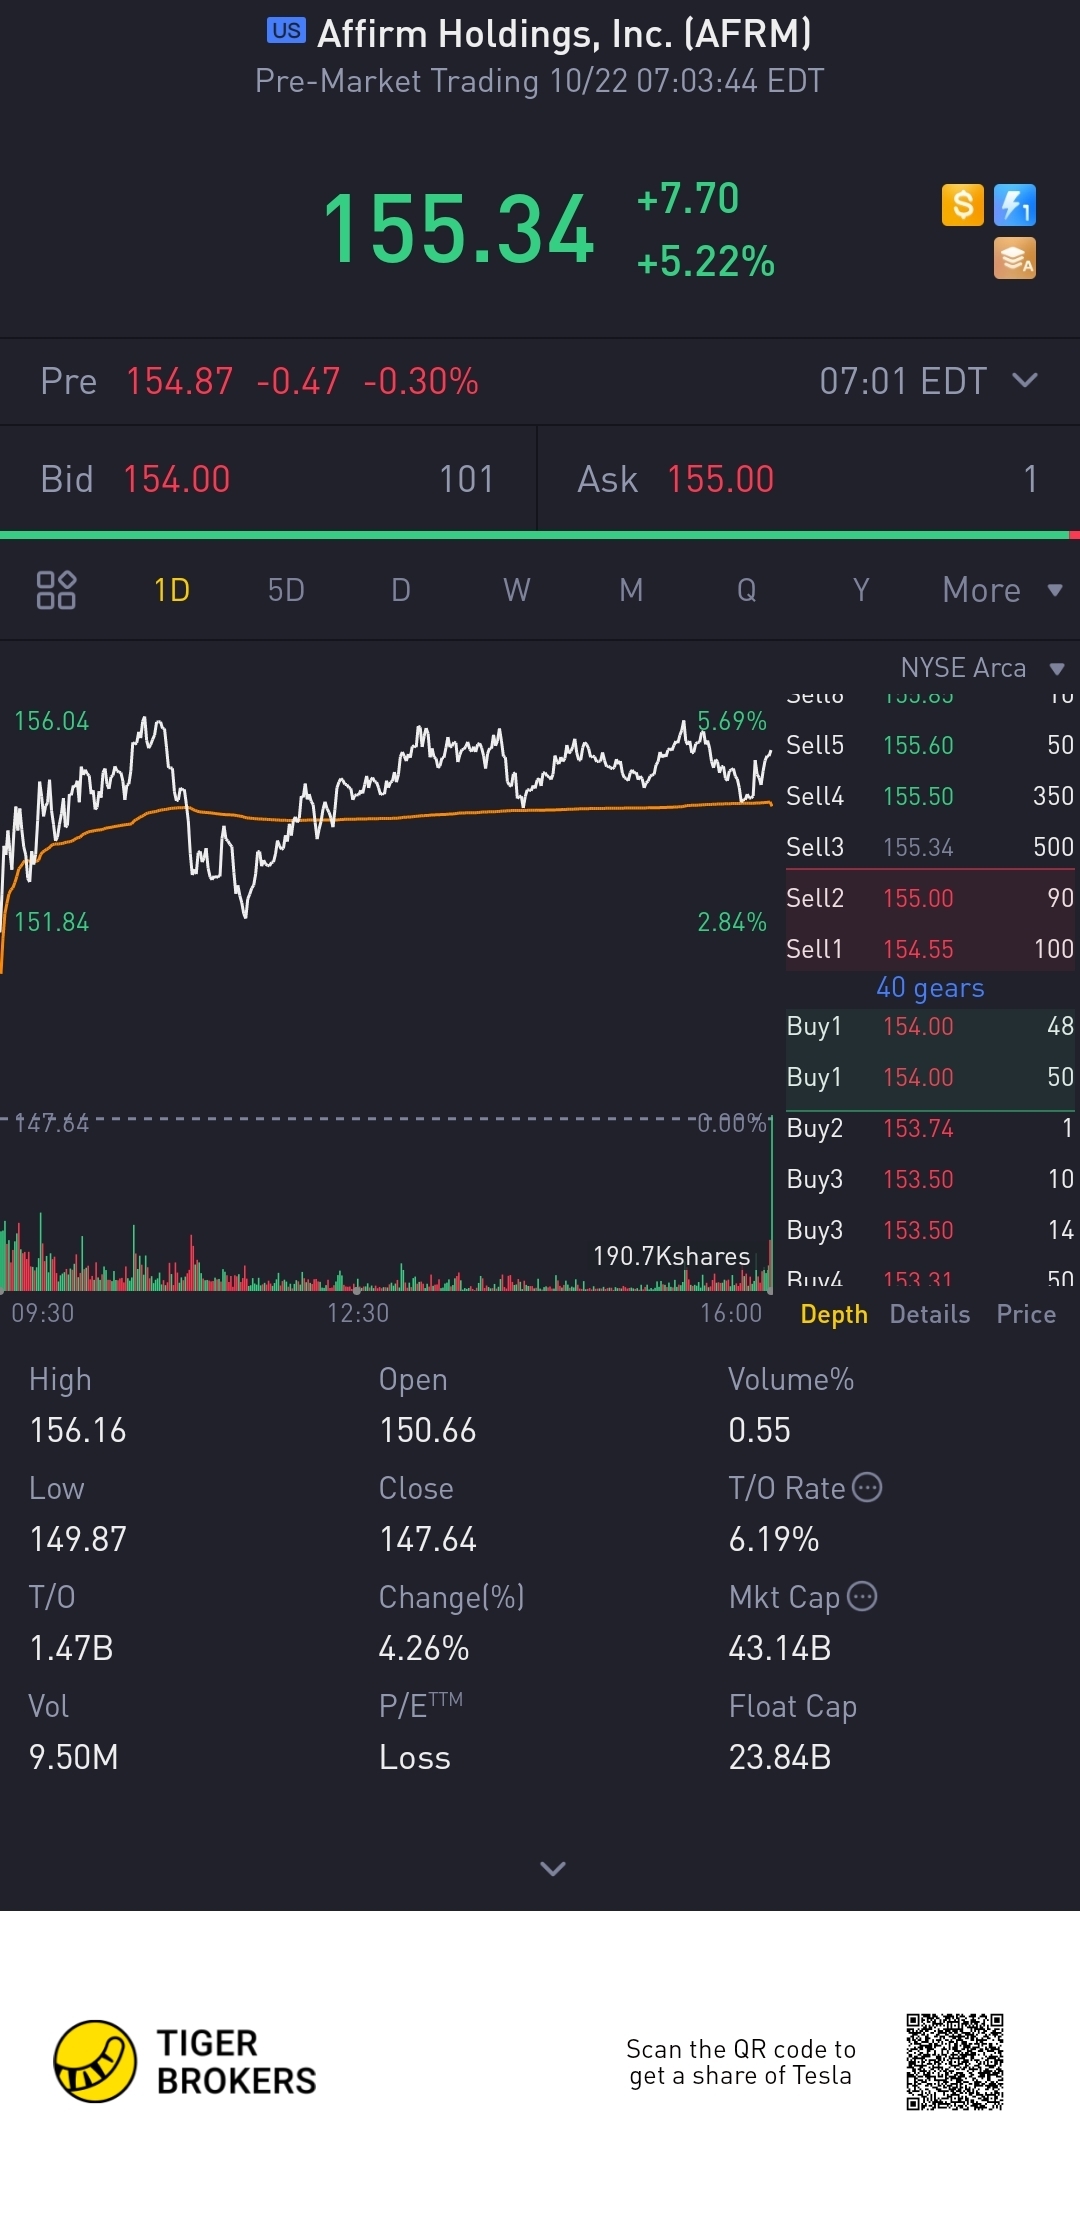Tap the orange stacked coins badge icon
The width and height of the screenshot is (1080, 2213).
pos(1015,258)
